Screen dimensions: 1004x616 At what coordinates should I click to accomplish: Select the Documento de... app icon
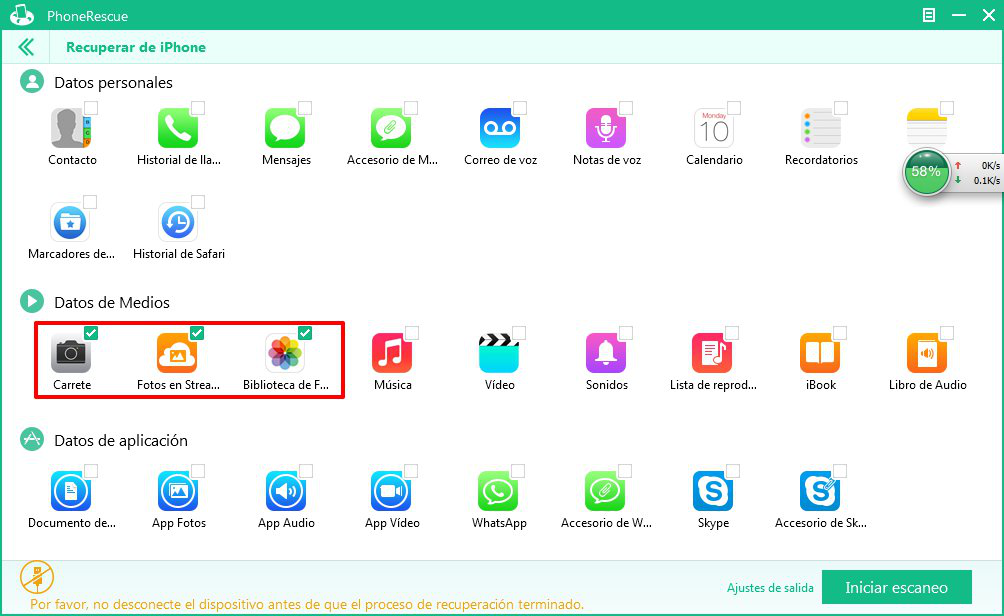click(x=71, y=491)
